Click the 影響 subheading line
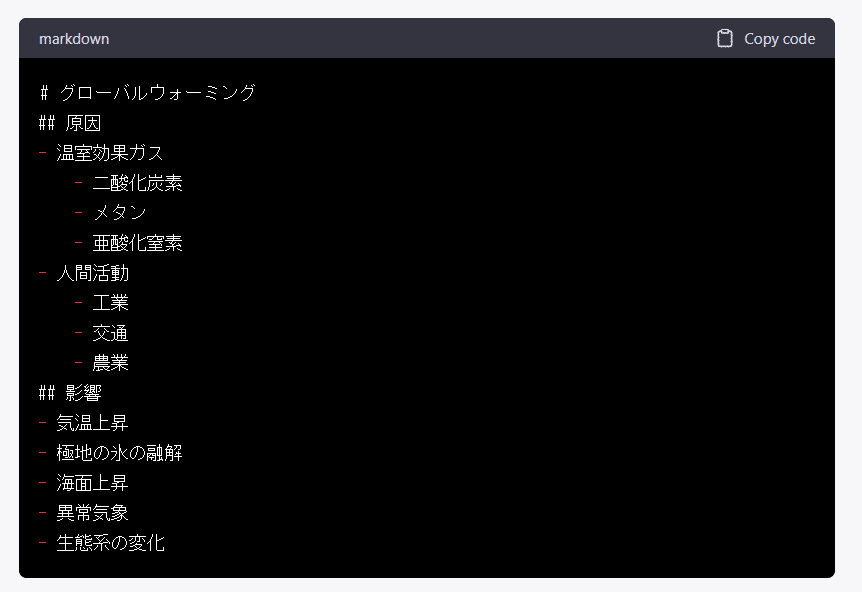The width and height of the screenshot is (862, 592). (70, 392)
